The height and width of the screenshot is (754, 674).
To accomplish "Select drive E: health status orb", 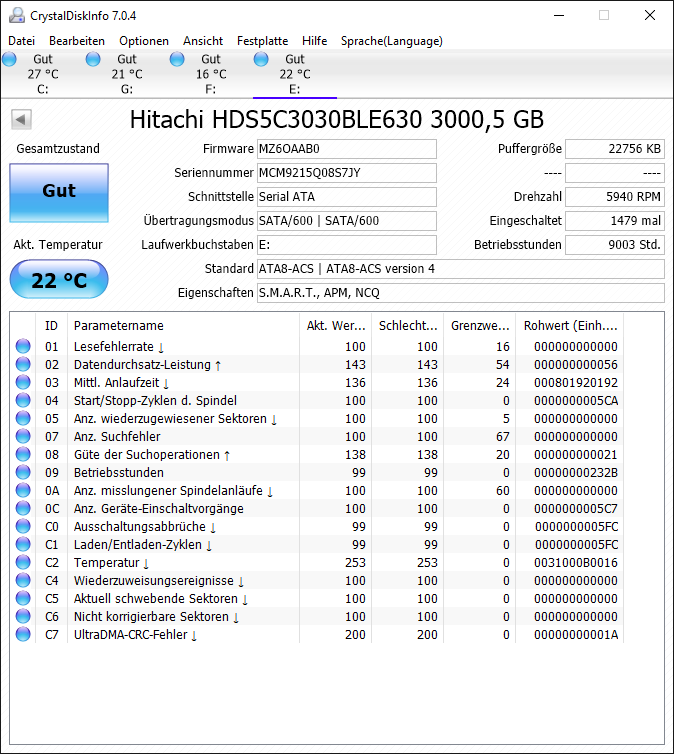I will point(261,60).
